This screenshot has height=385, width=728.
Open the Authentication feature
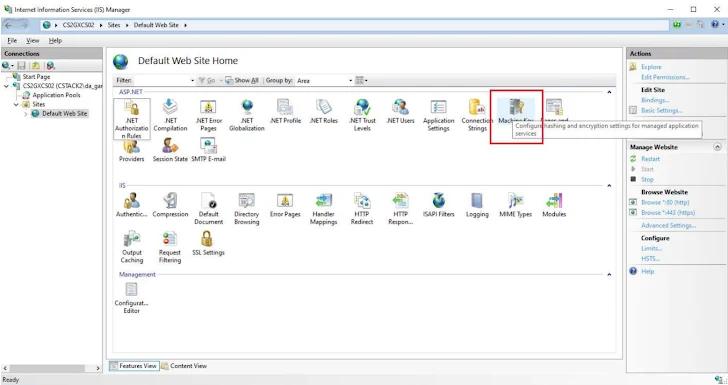[x=131, y=205]
